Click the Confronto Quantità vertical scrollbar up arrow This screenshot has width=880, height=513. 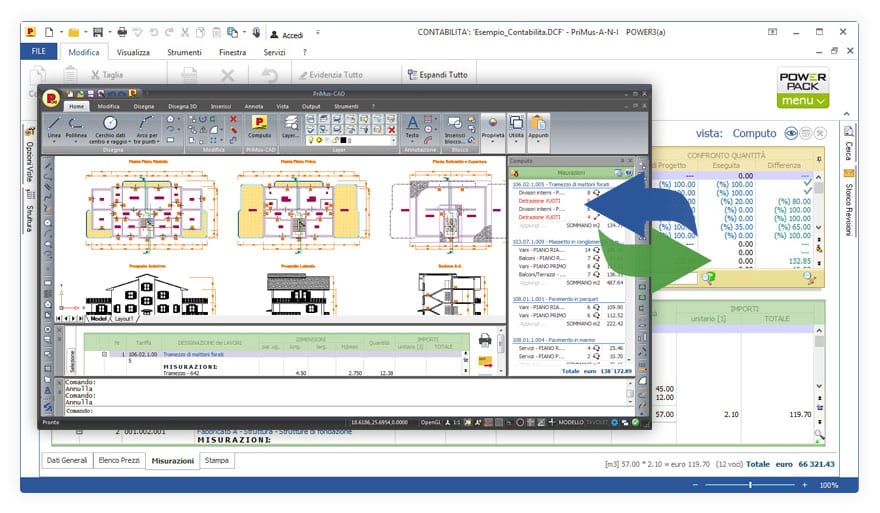(x=819, y=177)
